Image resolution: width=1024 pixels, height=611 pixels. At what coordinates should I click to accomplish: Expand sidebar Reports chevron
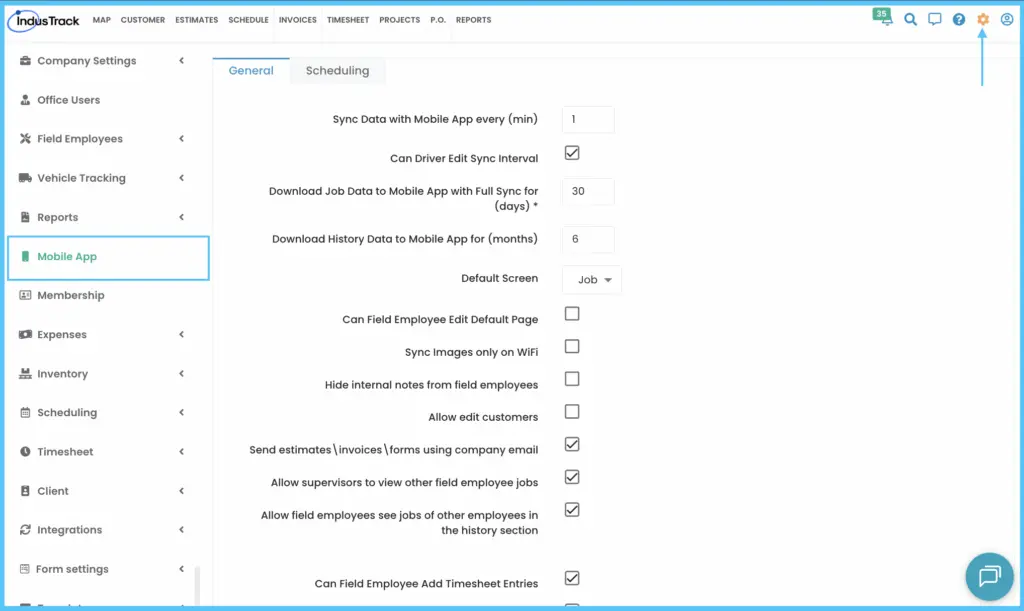coord(182,217)
